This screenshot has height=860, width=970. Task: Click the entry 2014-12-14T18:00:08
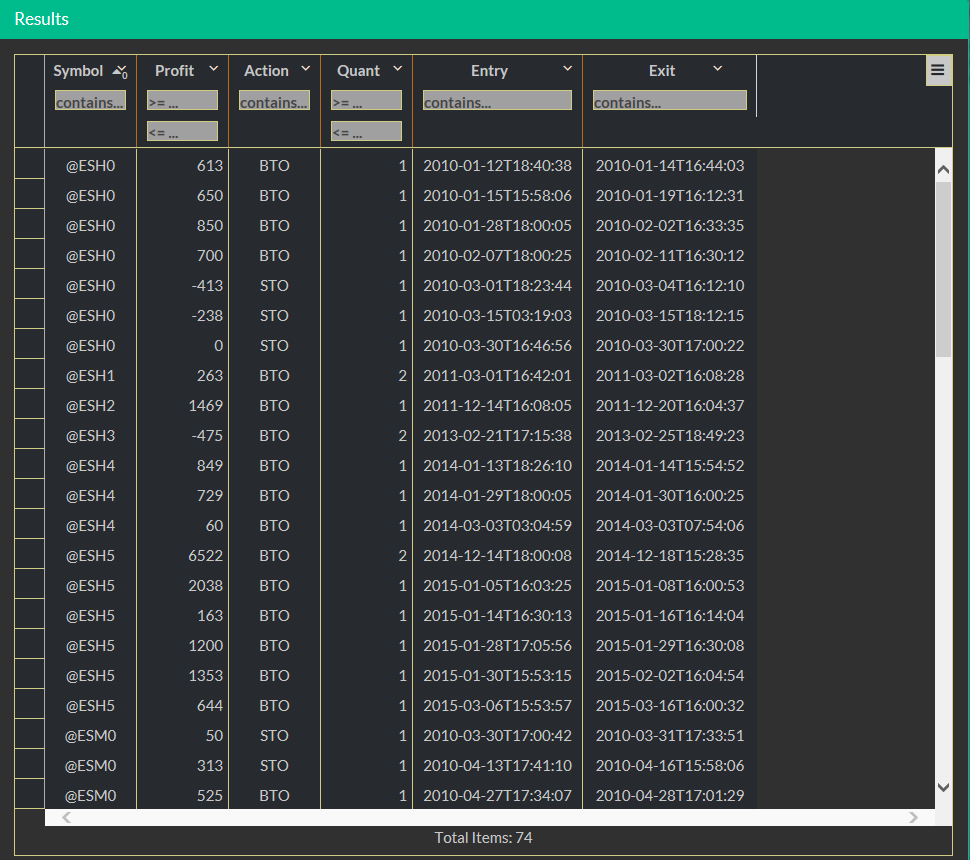(x=497, y=556)
